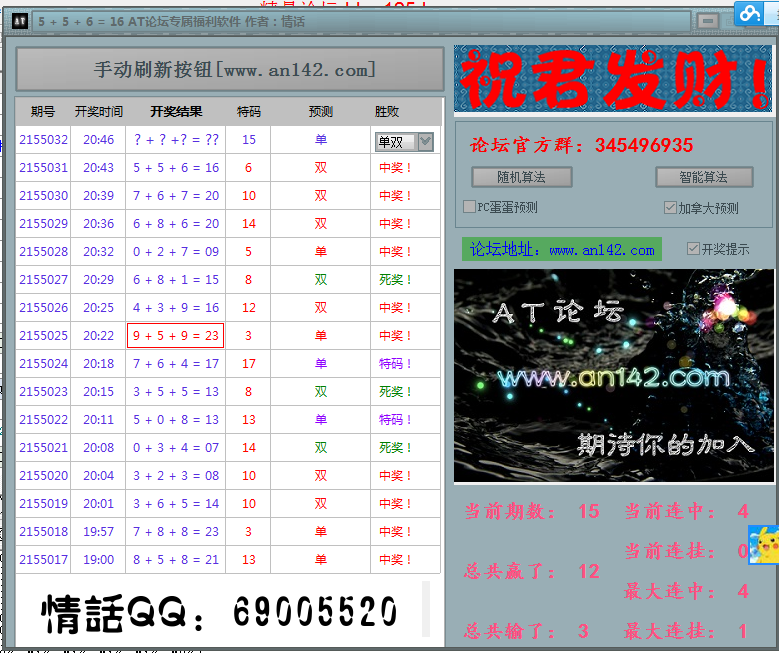The width and height of the screenshot is (779, 653).
Task: Select the highlighted 9 + 5 + 9 = 23 cell
Action: (x=176, y=336)
